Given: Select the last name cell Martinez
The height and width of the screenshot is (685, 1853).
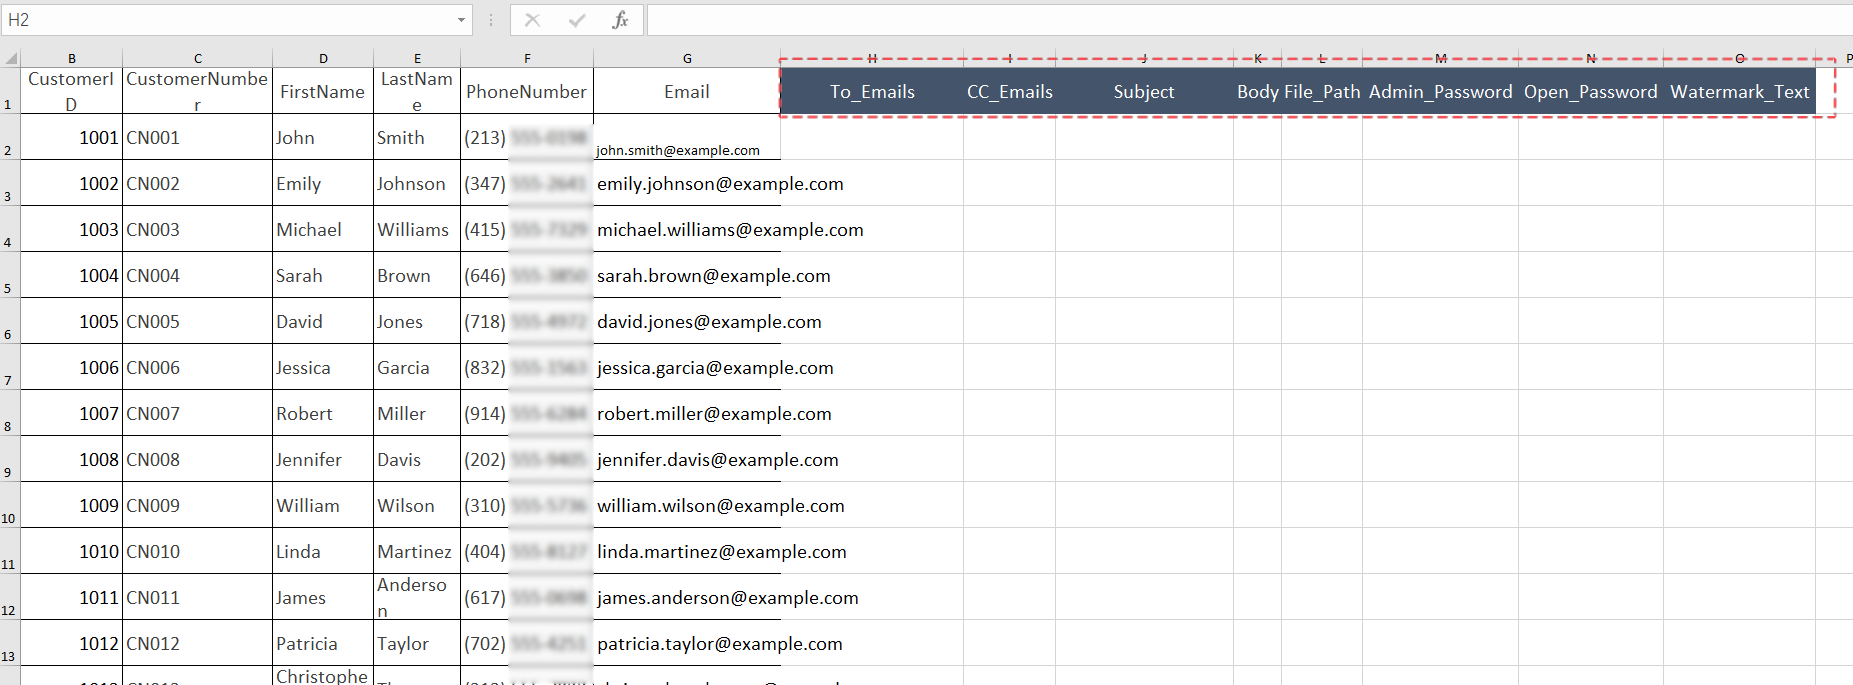Looking at the screenshot, I should (417, 551).
